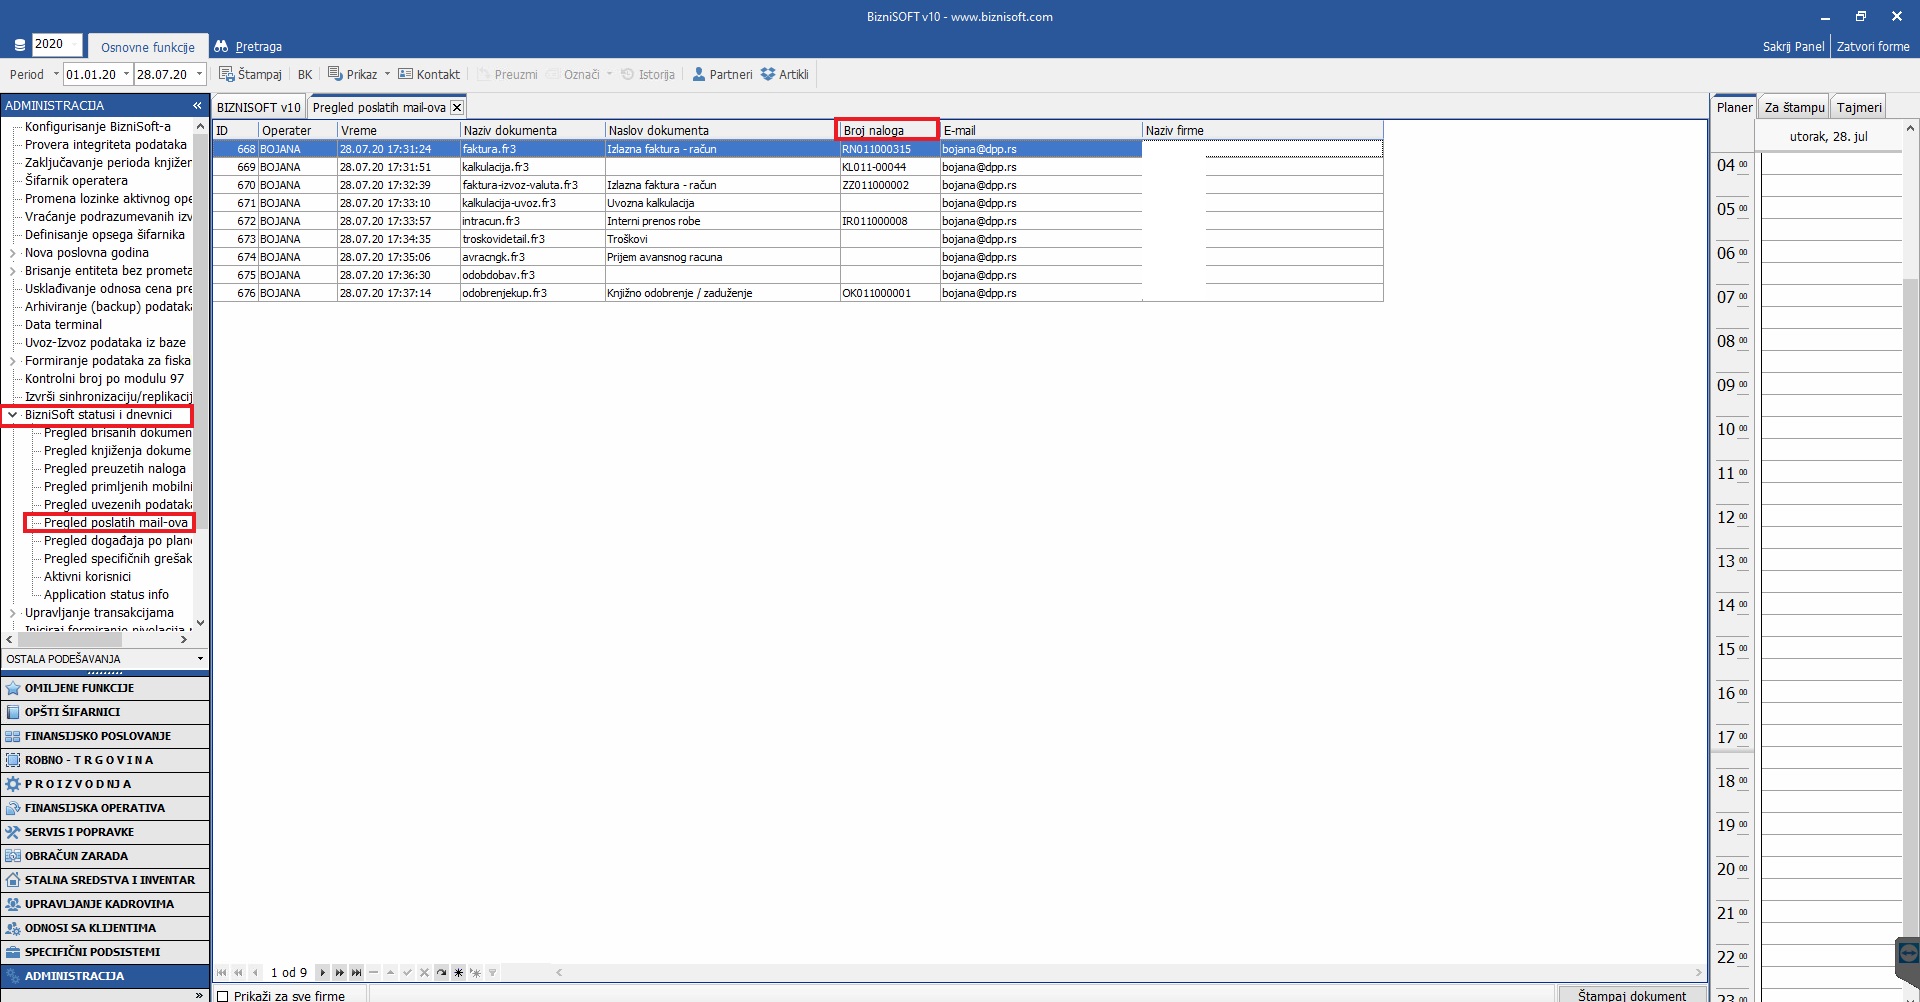Select the row with kalkulacija-uvoz.fr3
1920x1002 pixels.
point(797,203)
